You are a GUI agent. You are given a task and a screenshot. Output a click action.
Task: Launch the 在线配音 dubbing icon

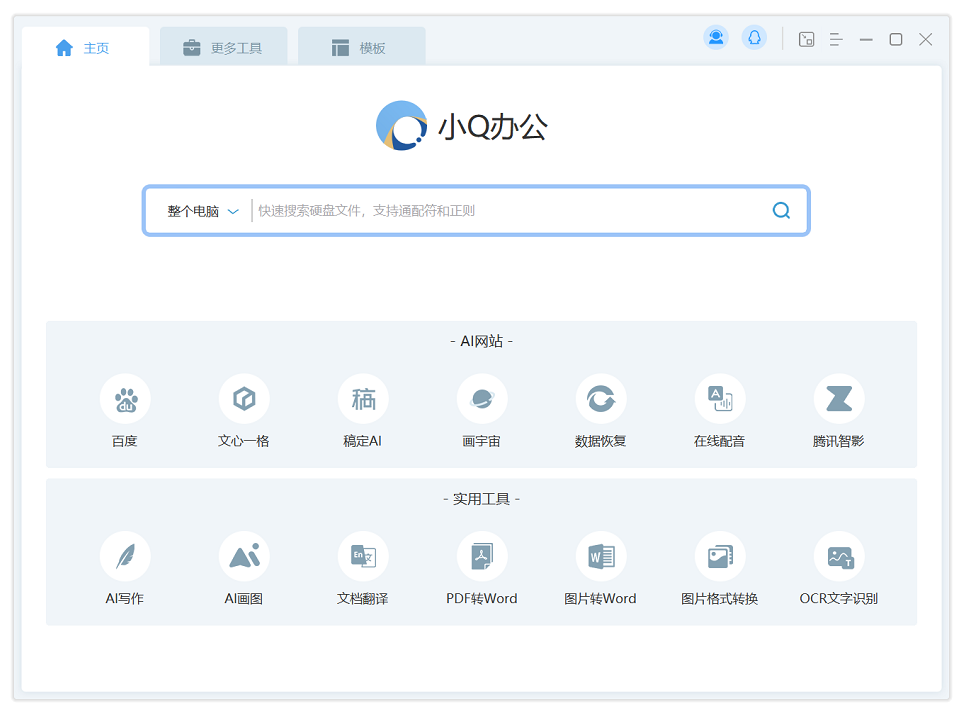(720, 399)
